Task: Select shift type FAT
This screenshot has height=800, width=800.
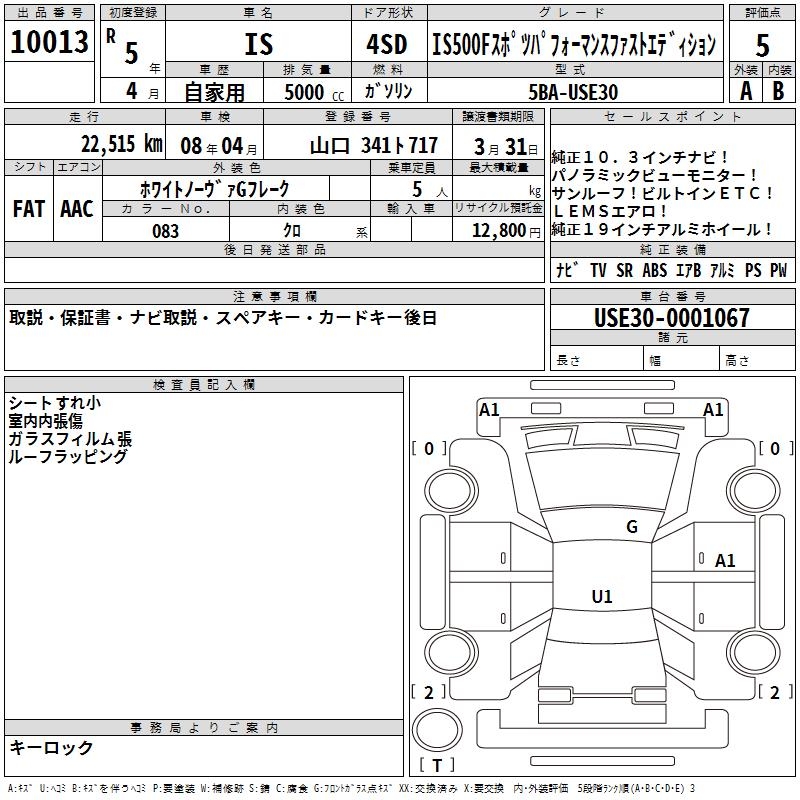Action: pos(29,209)
